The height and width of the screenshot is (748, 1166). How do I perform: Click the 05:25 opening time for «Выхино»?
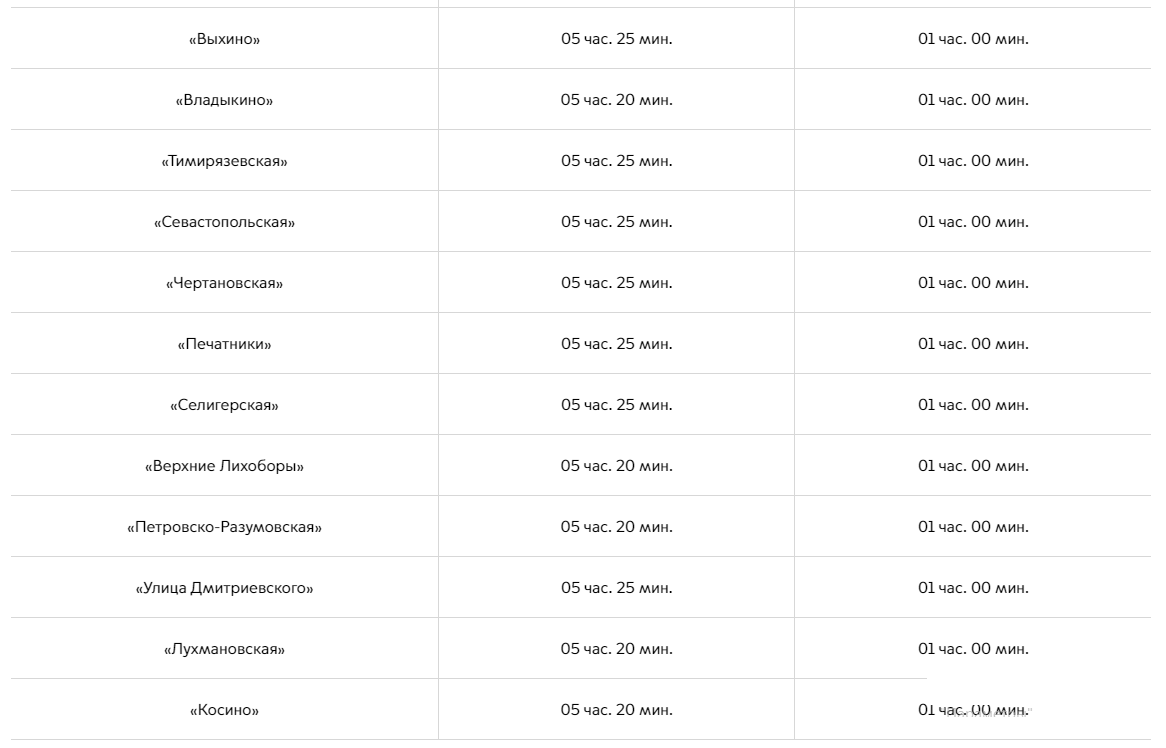tap(616, 39)
